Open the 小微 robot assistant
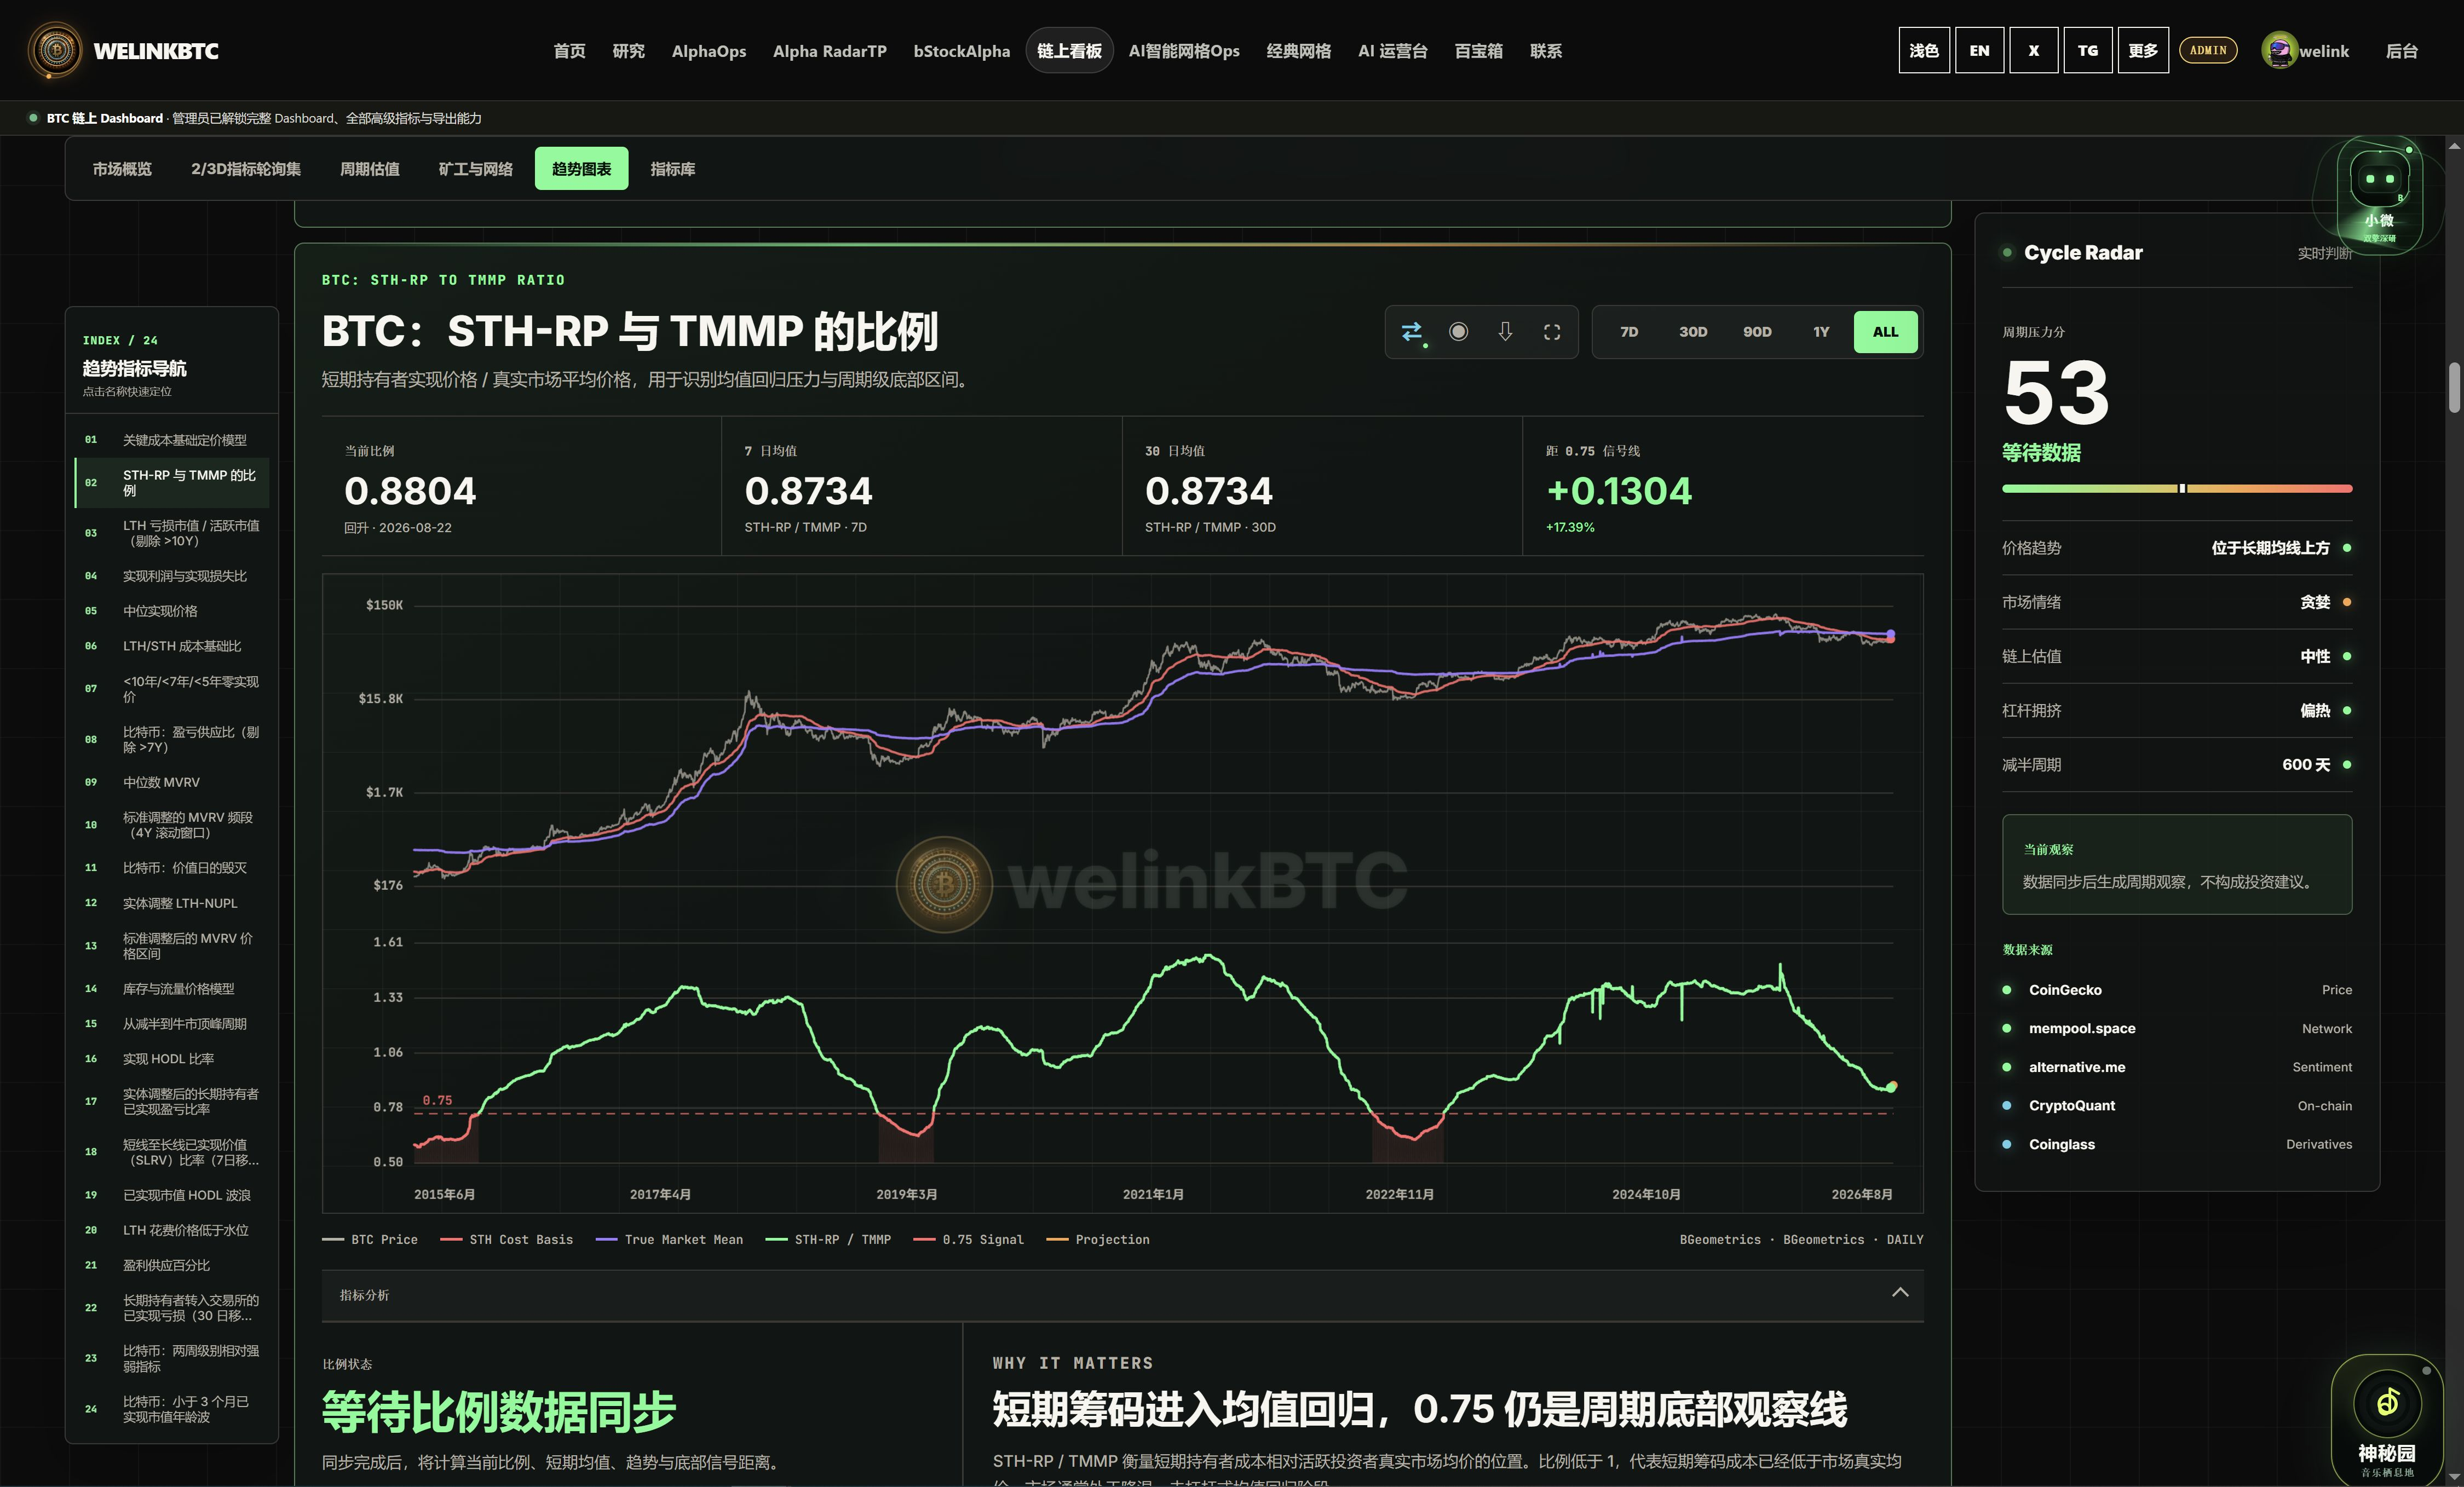Viewport: 2464px width, 1487px height. pyautogui.click(x=2379, y=195)
